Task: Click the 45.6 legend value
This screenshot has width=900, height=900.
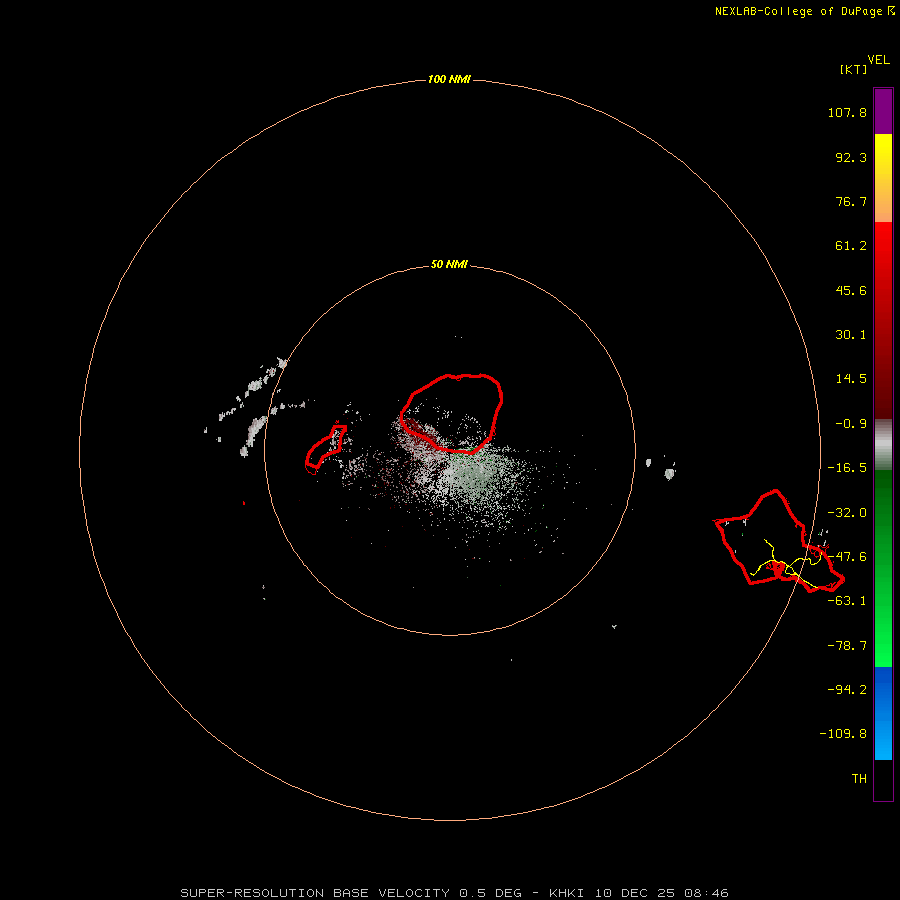Action: point(851,290)
